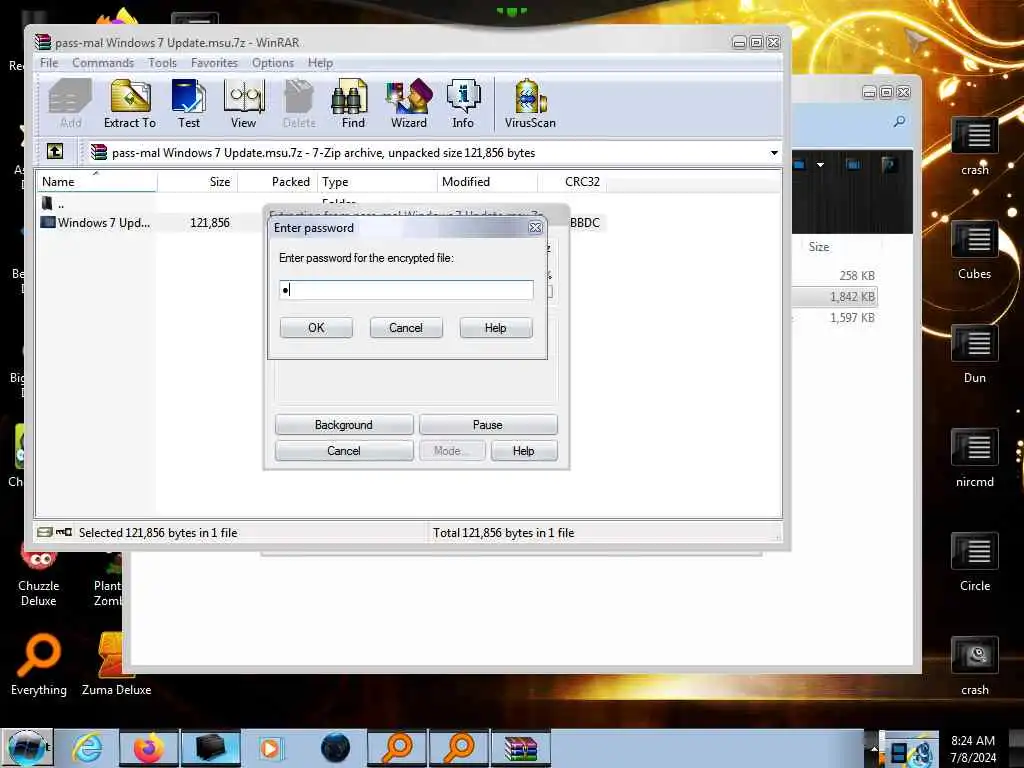Sort by Modified column header
Screen dimensions: 1024x768
click(x=487, y=182)
